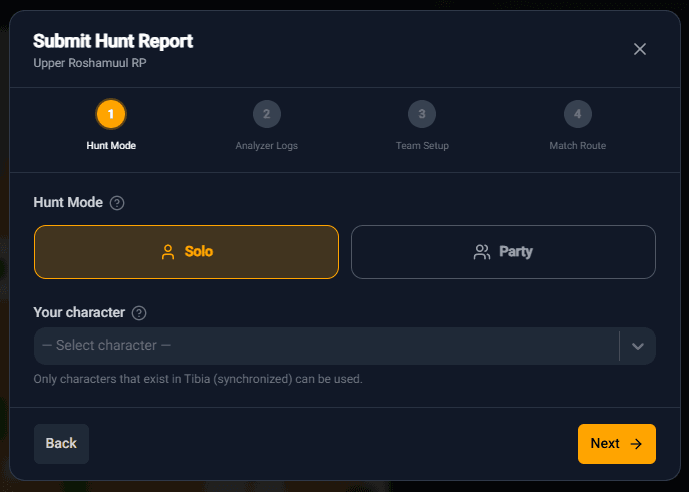
Task: Open the Team Setup step label
Action: click(422, 146)
